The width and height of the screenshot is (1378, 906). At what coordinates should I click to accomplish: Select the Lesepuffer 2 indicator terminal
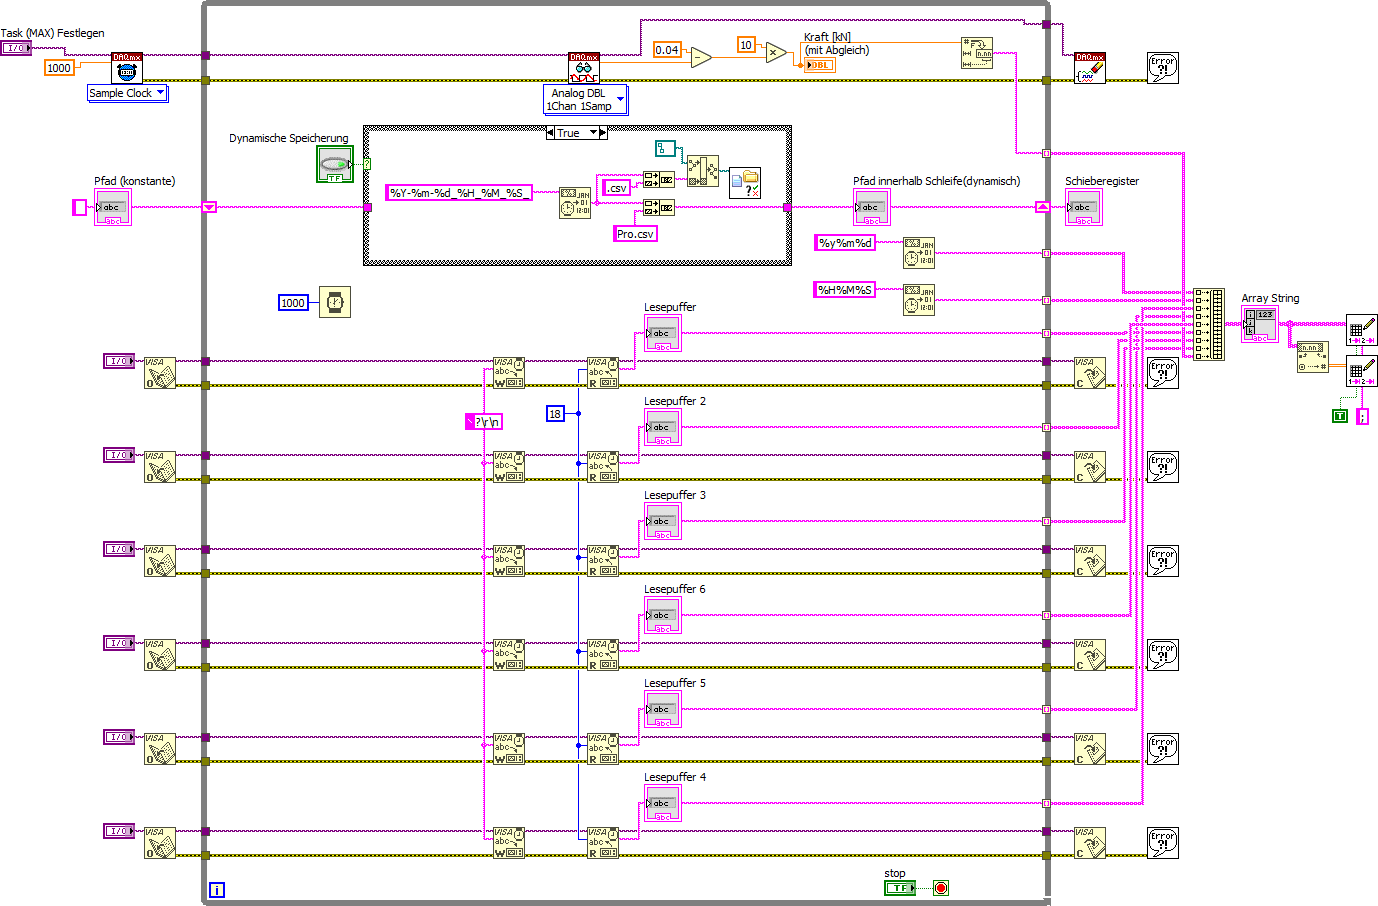click(662, 427)
